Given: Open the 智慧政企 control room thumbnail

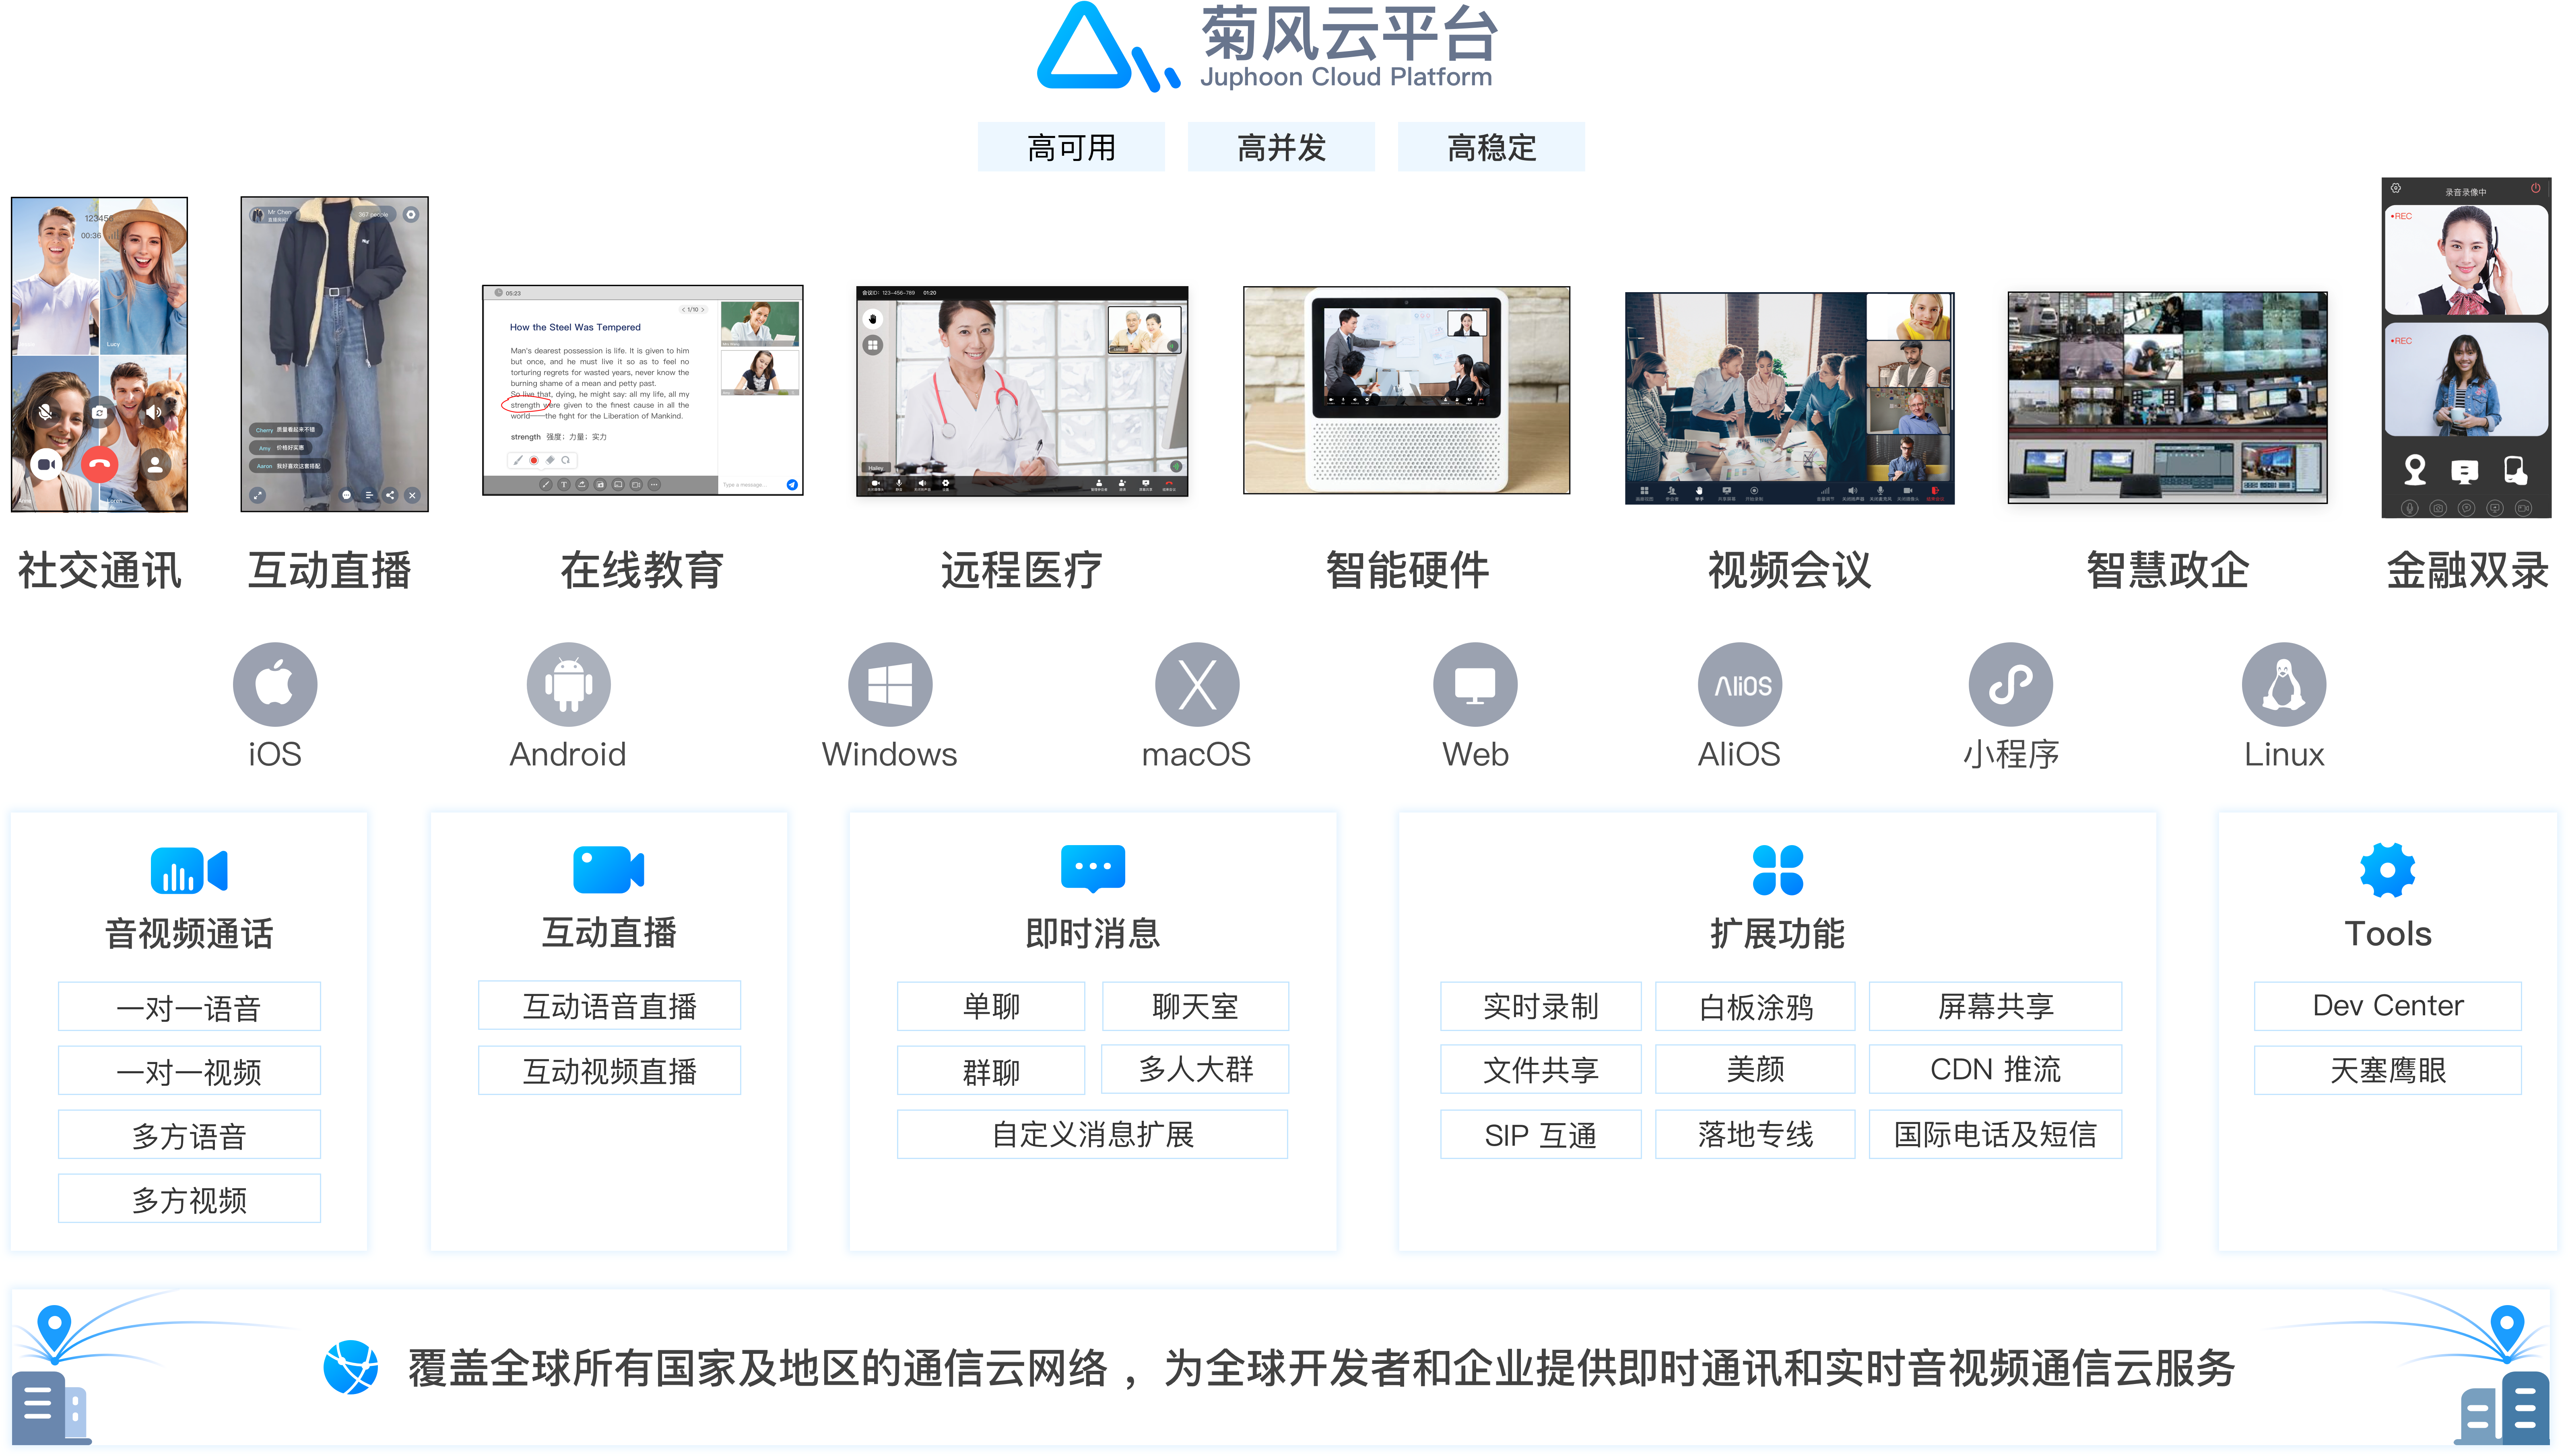Looking at the screenshot, I should tap(2167, 397).
